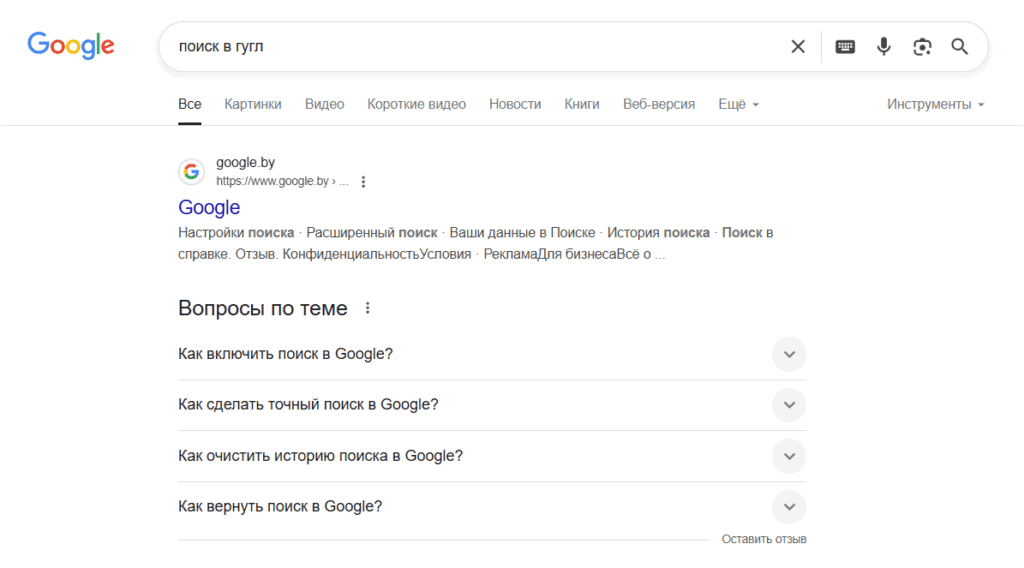Switch to the Картинки tab
Screen dimensions: 1024x568
(x=253, y=104)
